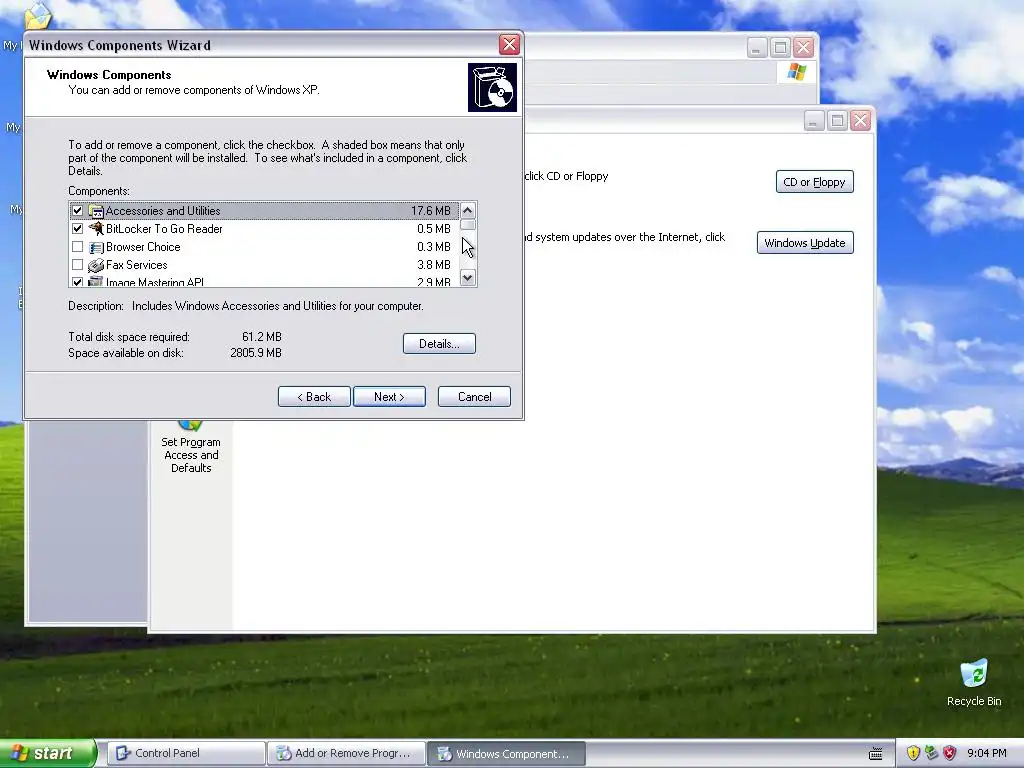Click the yellow security shield tray icon
This screenshot has width=1024, height=768.
click(x=913, y=753)
